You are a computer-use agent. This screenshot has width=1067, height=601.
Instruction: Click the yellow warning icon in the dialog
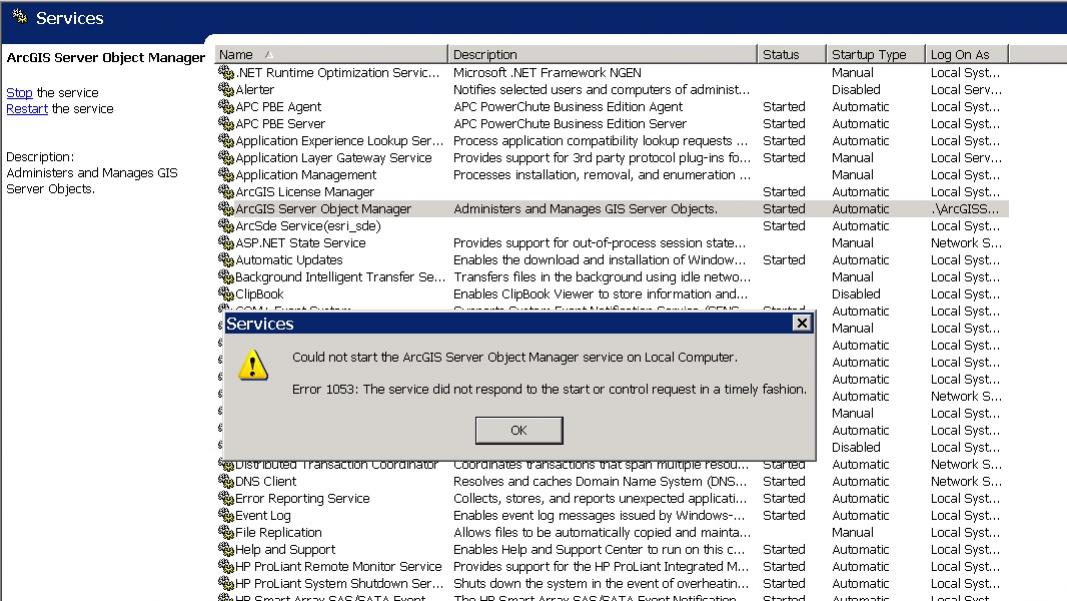252,365
